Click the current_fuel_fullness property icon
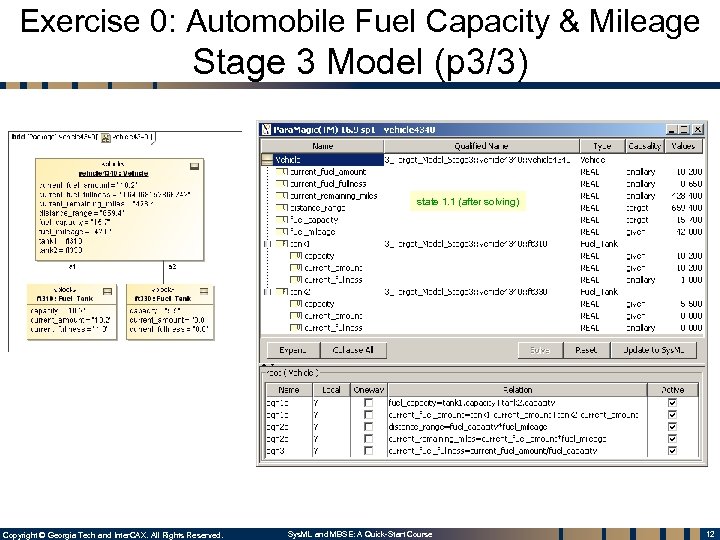The width and height of the screenshot is (720, 540). click(282, 184)
